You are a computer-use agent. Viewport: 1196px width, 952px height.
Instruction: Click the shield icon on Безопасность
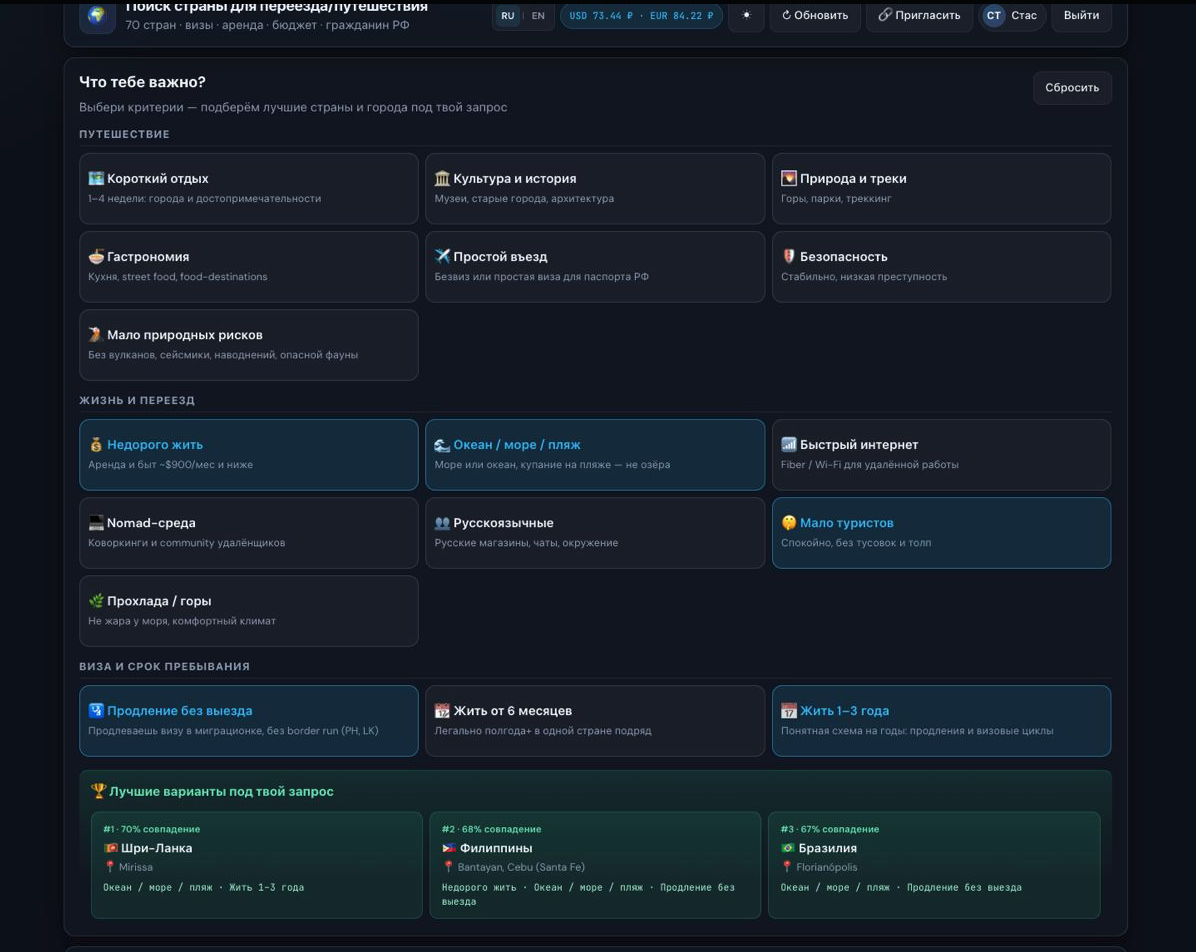(x=789, y=256)
